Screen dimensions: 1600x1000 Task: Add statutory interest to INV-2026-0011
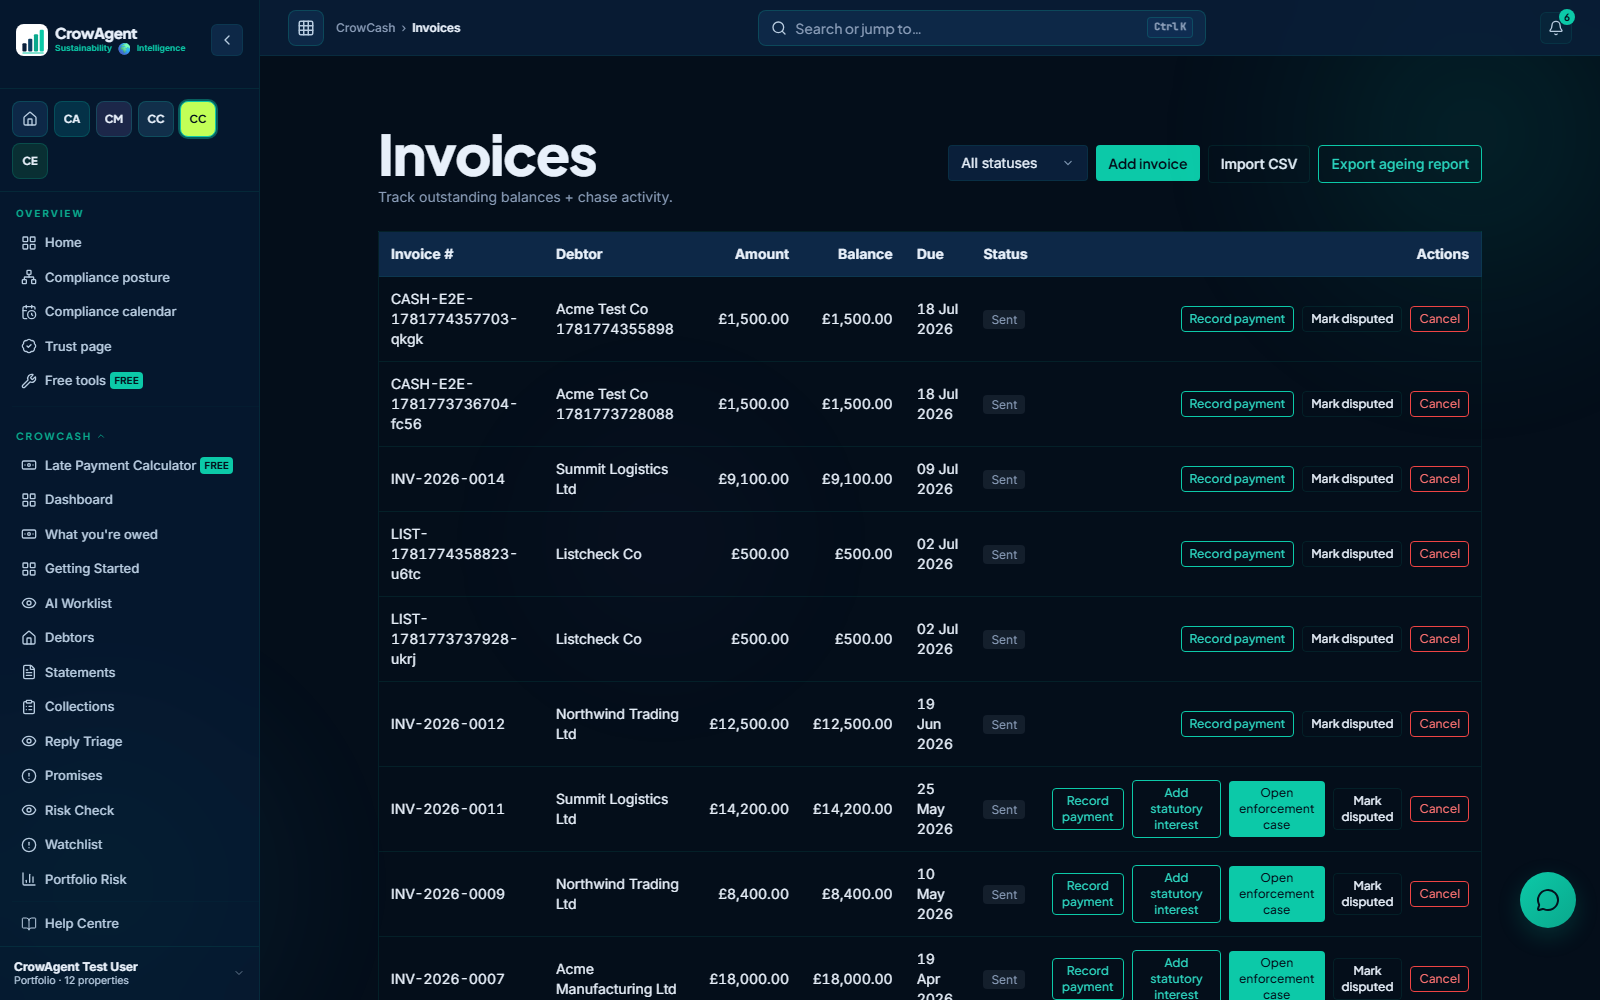click(x=1176, y=809)
